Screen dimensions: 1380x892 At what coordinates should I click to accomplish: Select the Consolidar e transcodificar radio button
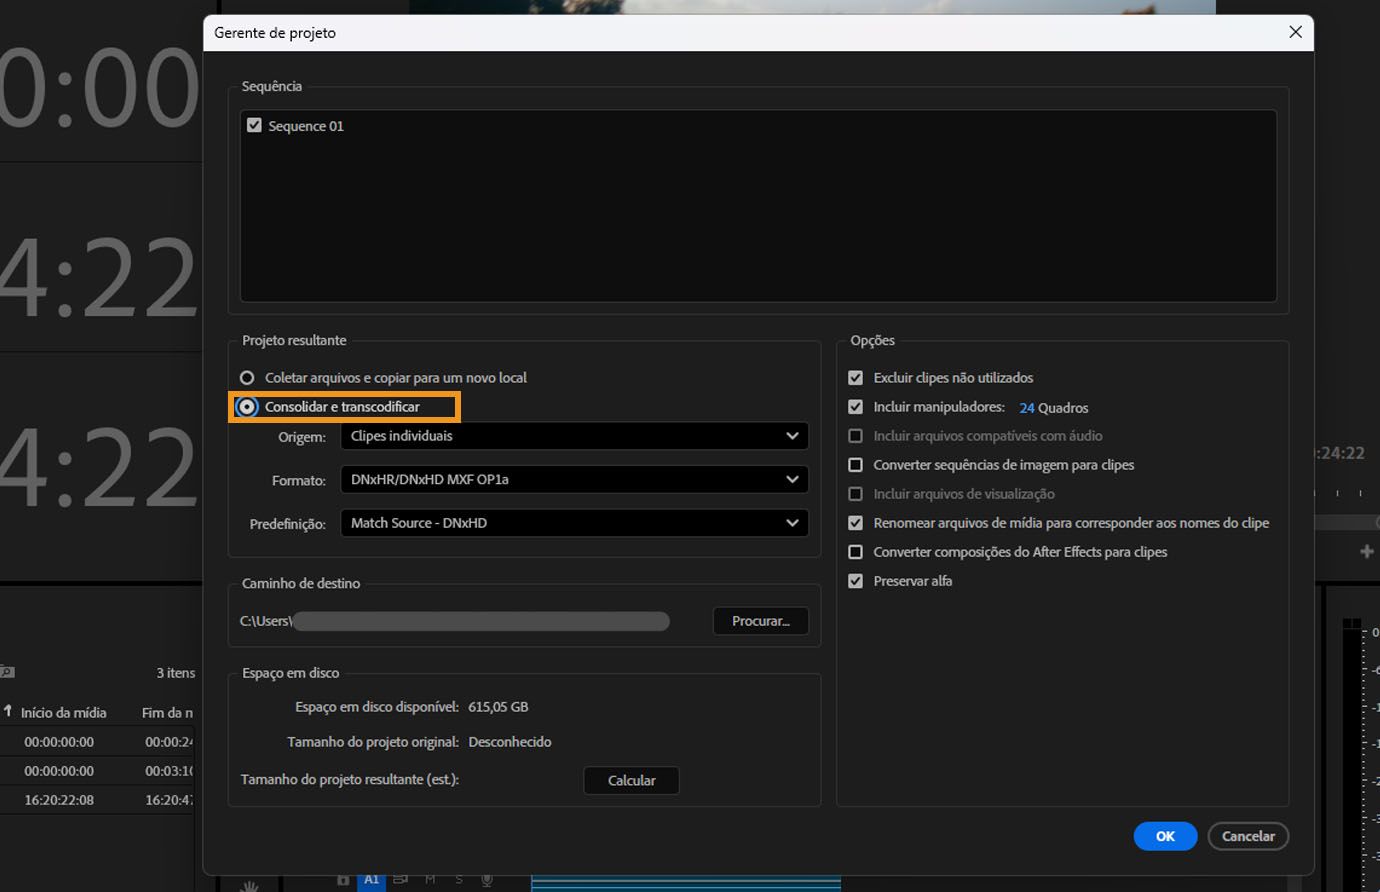click(x=247, y=407)
